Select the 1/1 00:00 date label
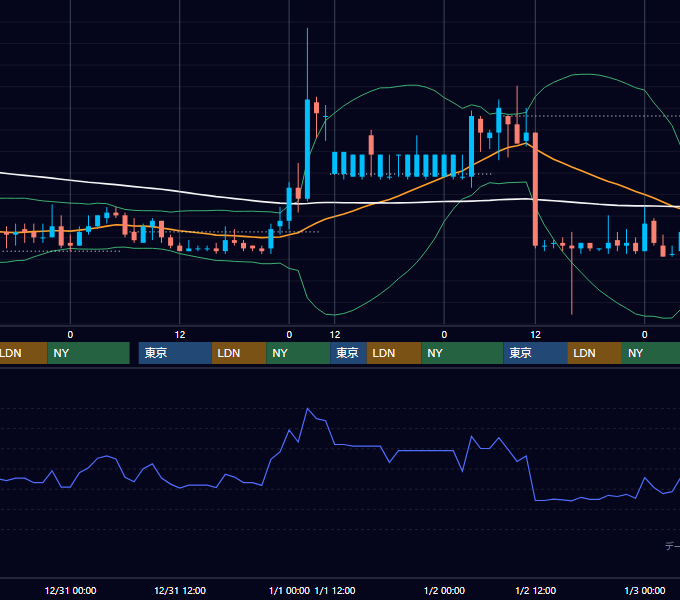 [x=289, y=590]
